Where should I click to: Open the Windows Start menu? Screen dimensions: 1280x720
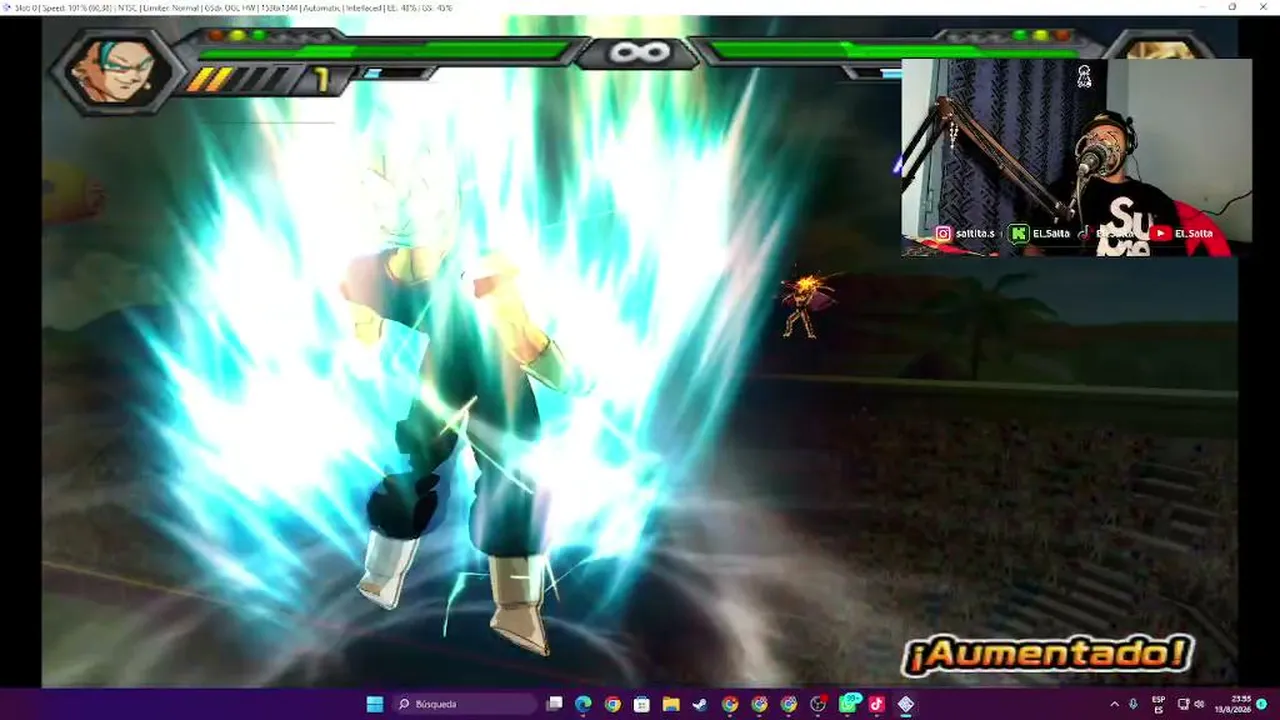point(375,704)
